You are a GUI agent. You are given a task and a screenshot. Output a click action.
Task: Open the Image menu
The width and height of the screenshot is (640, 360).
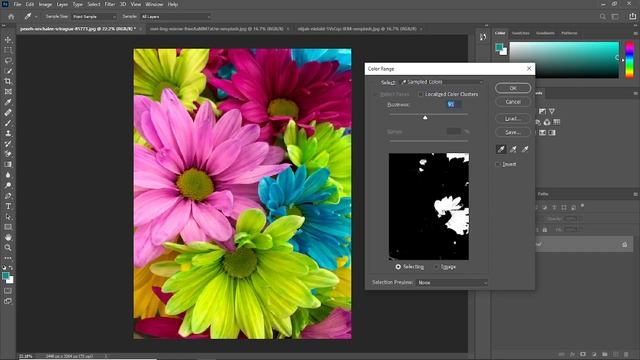pyautogui.click(x=45, y=4)
